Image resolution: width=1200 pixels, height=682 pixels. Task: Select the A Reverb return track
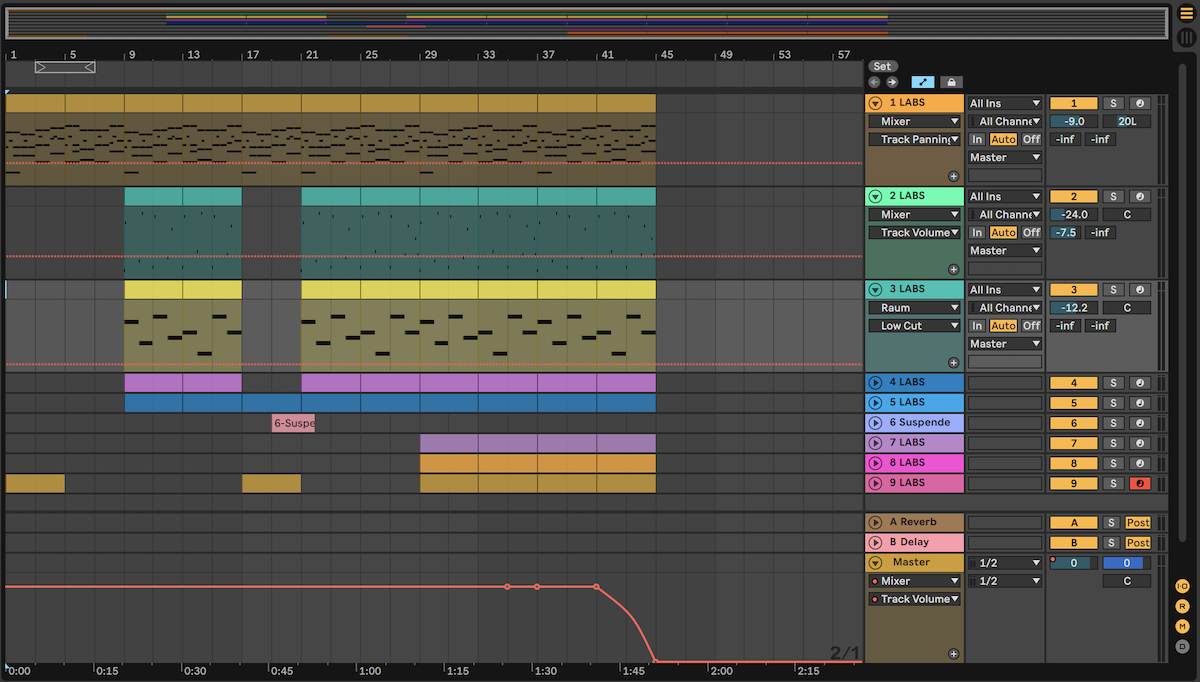pyautogui.click(x=915, y=523)
